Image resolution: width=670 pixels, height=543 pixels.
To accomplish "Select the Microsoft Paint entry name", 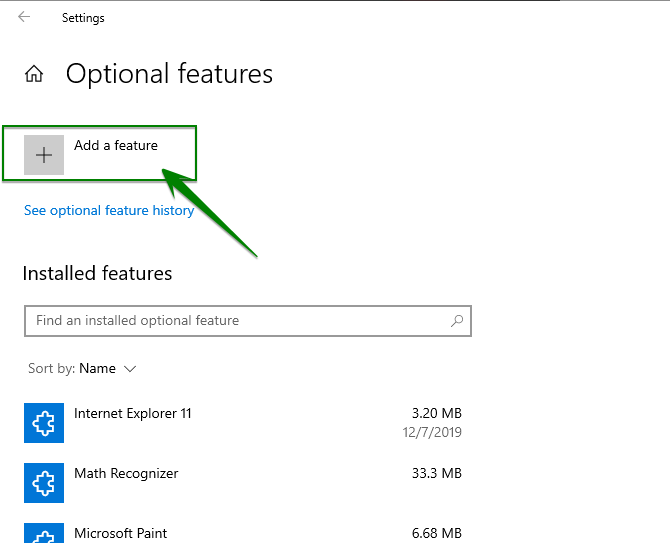I will click(120, 533).
